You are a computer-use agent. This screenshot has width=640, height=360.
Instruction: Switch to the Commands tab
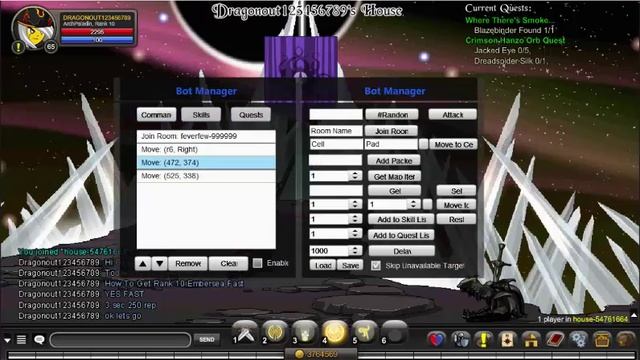click(x=156, y=115)
